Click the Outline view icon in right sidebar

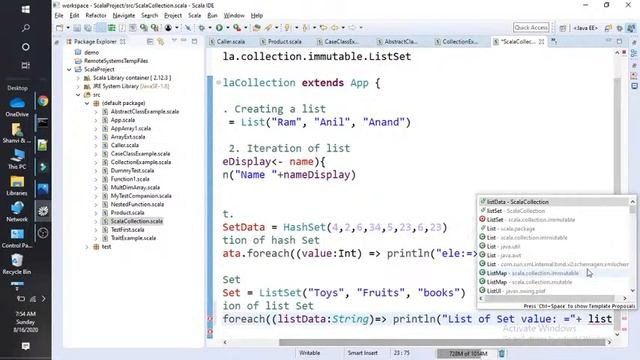click(634, 53)
